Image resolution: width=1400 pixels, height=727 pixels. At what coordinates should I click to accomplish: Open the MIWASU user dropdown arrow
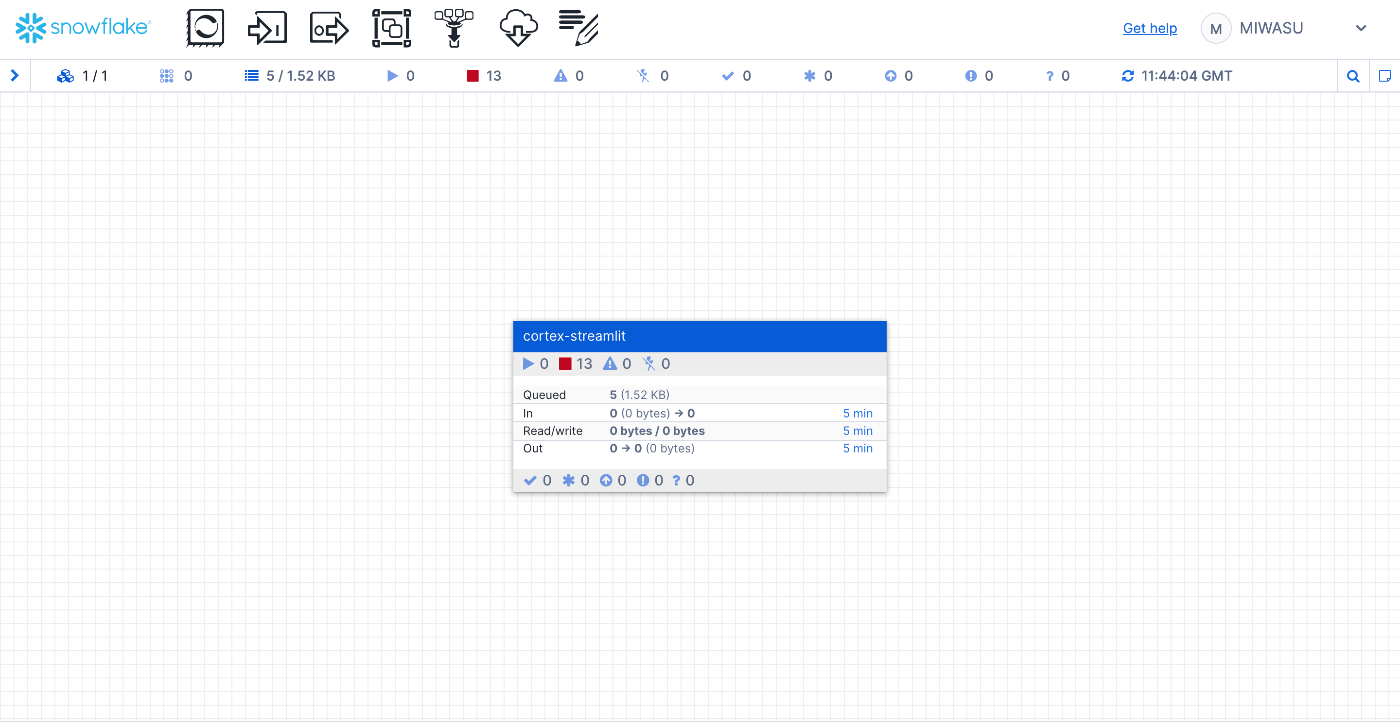point(1361,28)
